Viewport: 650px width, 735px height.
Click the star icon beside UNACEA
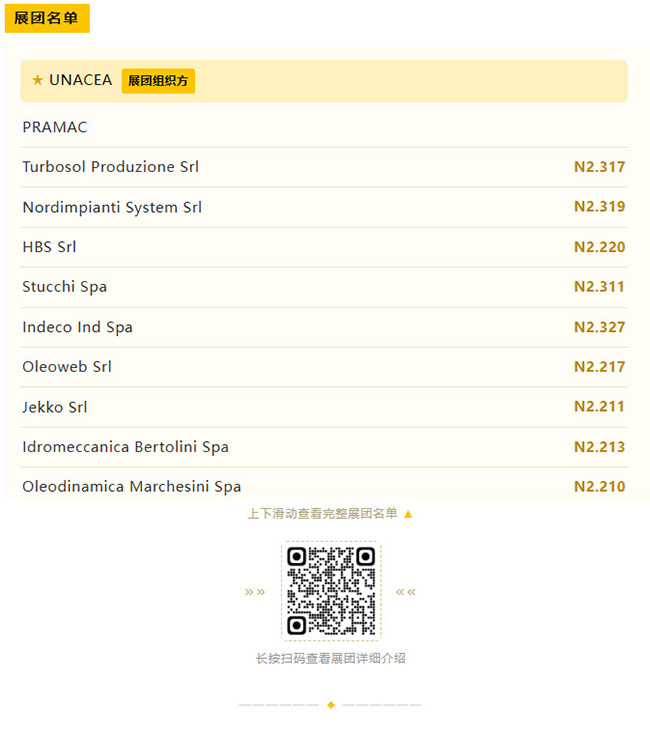(x=37, y=80)
